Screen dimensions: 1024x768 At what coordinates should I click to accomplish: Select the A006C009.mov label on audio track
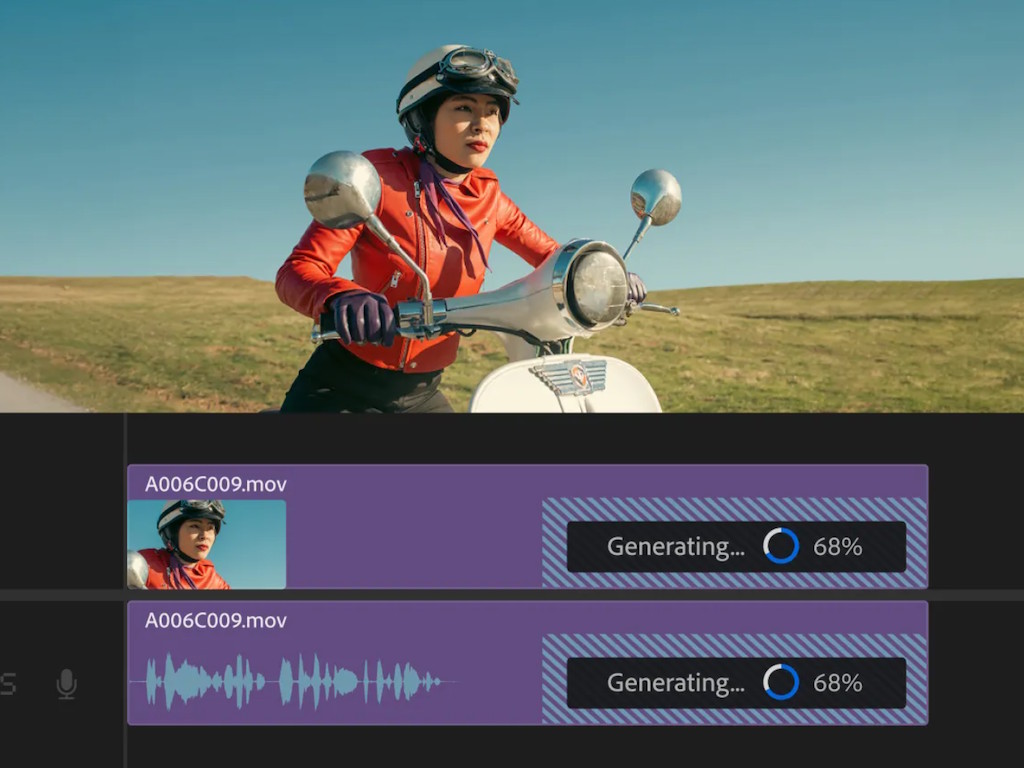click(x=216, y=621)
